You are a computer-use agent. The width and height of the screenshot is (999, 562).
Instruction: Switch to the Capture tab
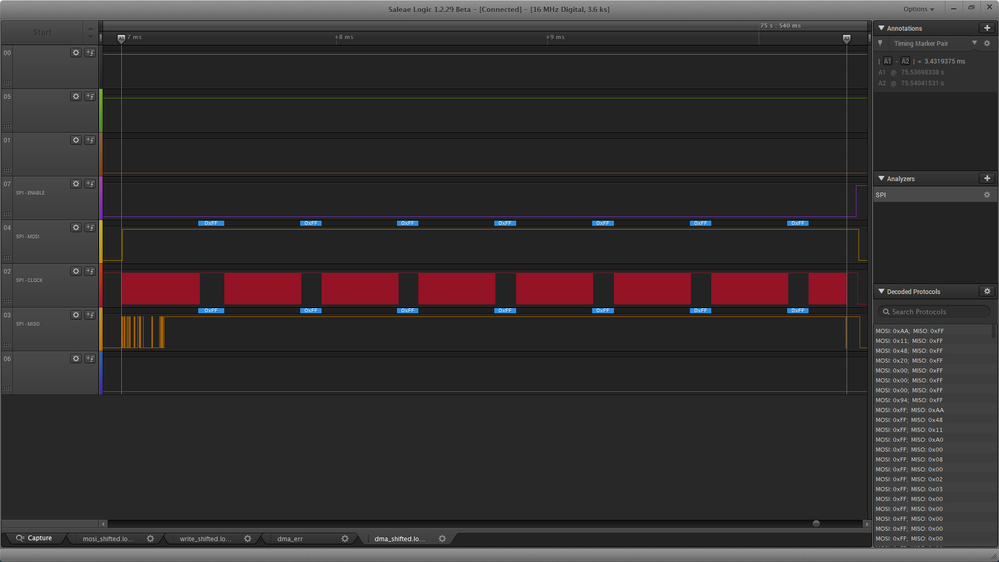pos(34,538)
